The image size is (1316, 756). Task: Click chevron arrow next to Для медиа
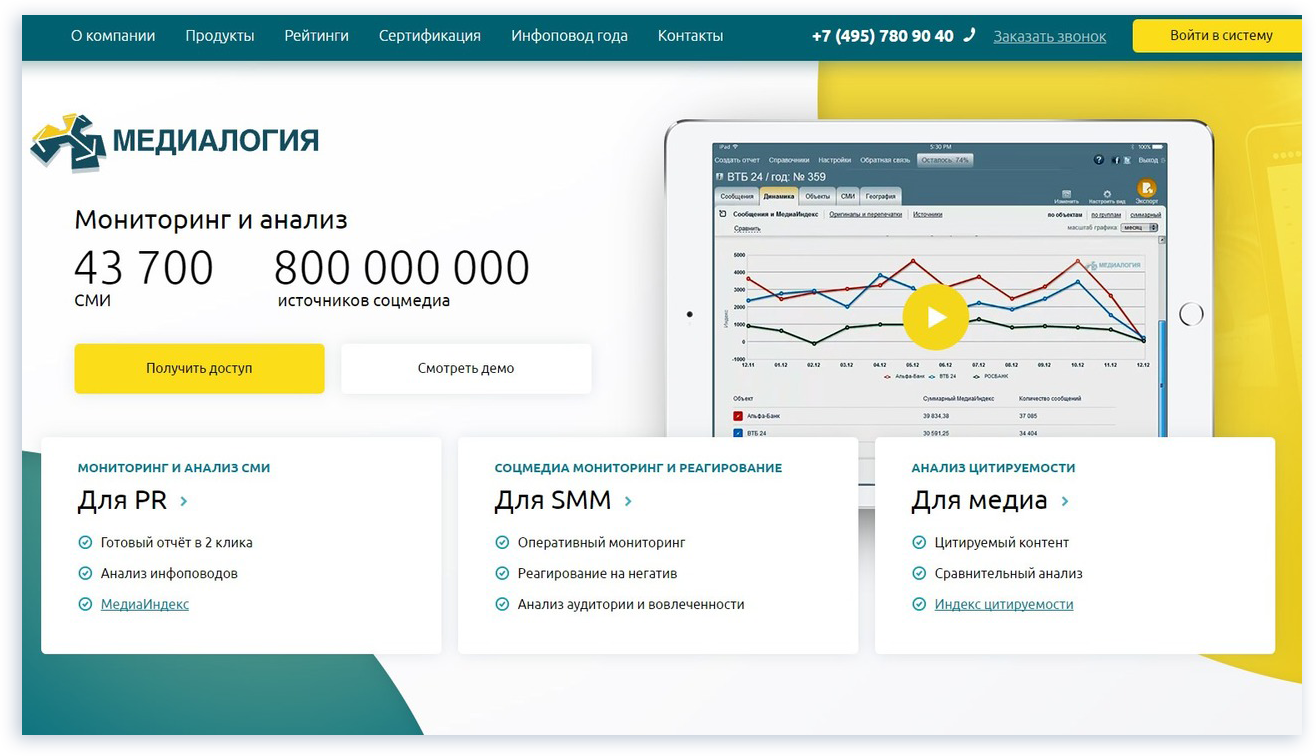pyautogui.click(x=1065, y=501)
